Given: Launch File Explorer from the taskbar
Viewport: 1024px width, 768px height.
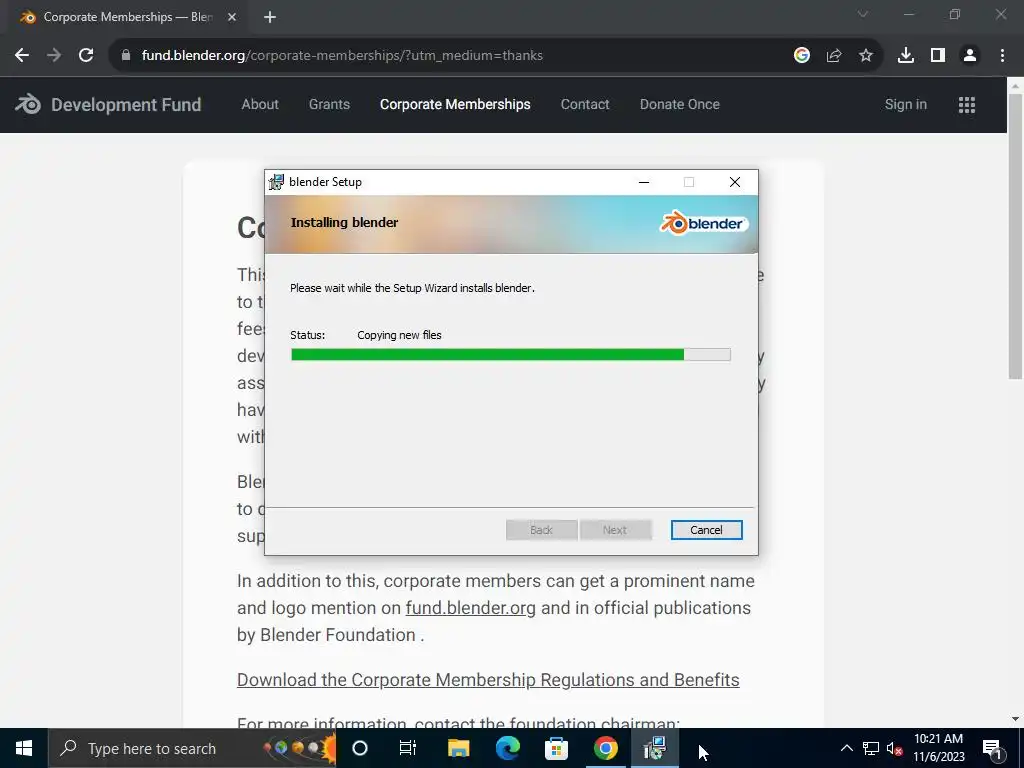Looking at the screenshot, I should point(458,748).
